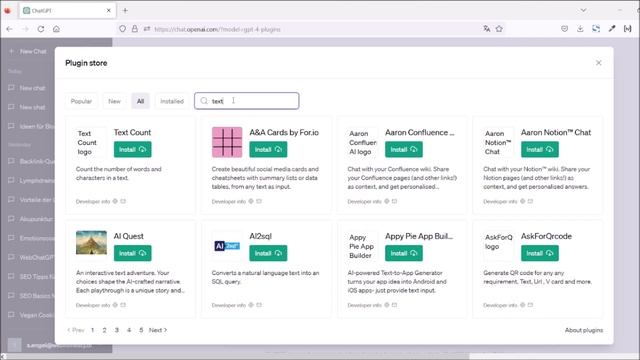Screen dimensions: 640x360
Task: Open the SEO Basics chat in sidebar
Action: 31,296
